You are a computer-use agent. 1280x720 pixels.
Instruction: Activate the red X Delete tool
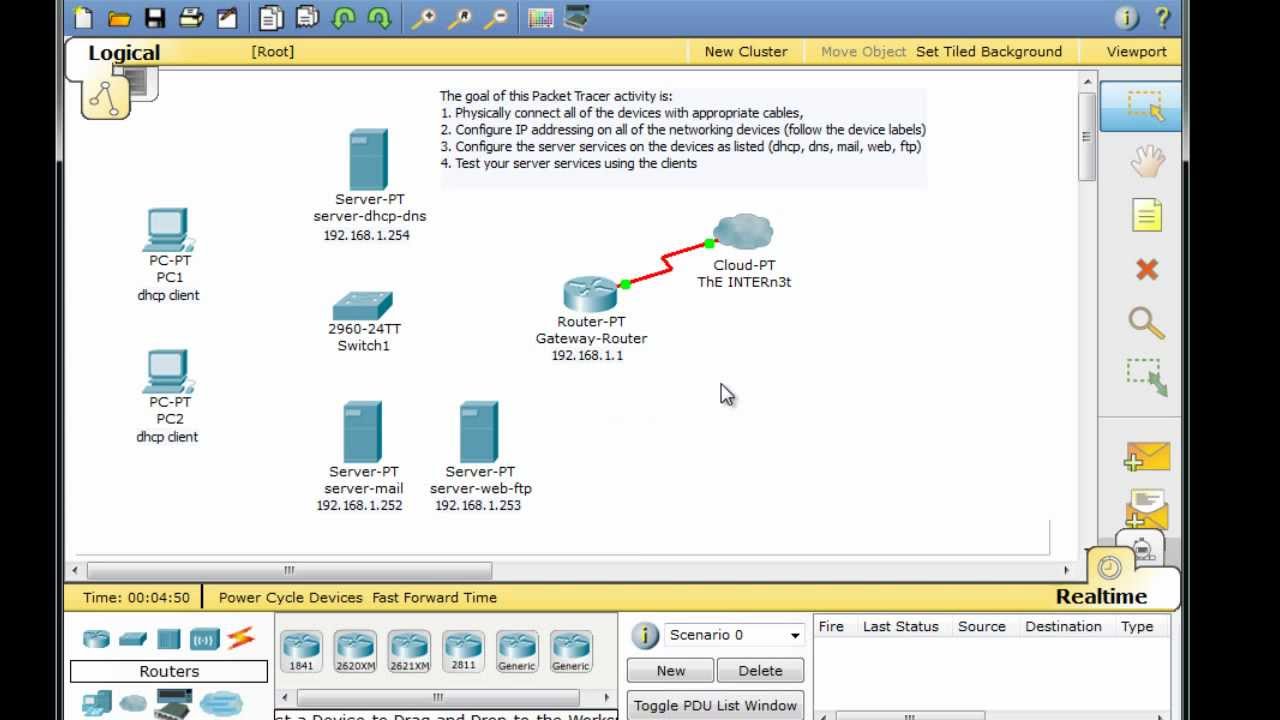[x=1147, y=269]
